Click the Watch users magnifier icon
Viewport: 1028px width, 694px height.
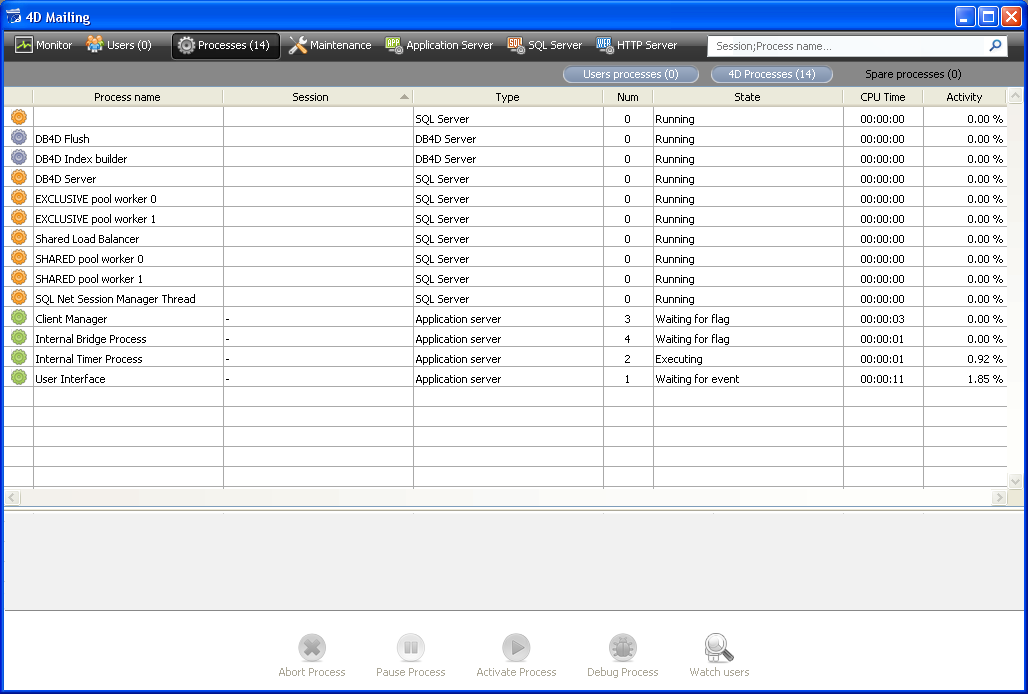(718, 648)
